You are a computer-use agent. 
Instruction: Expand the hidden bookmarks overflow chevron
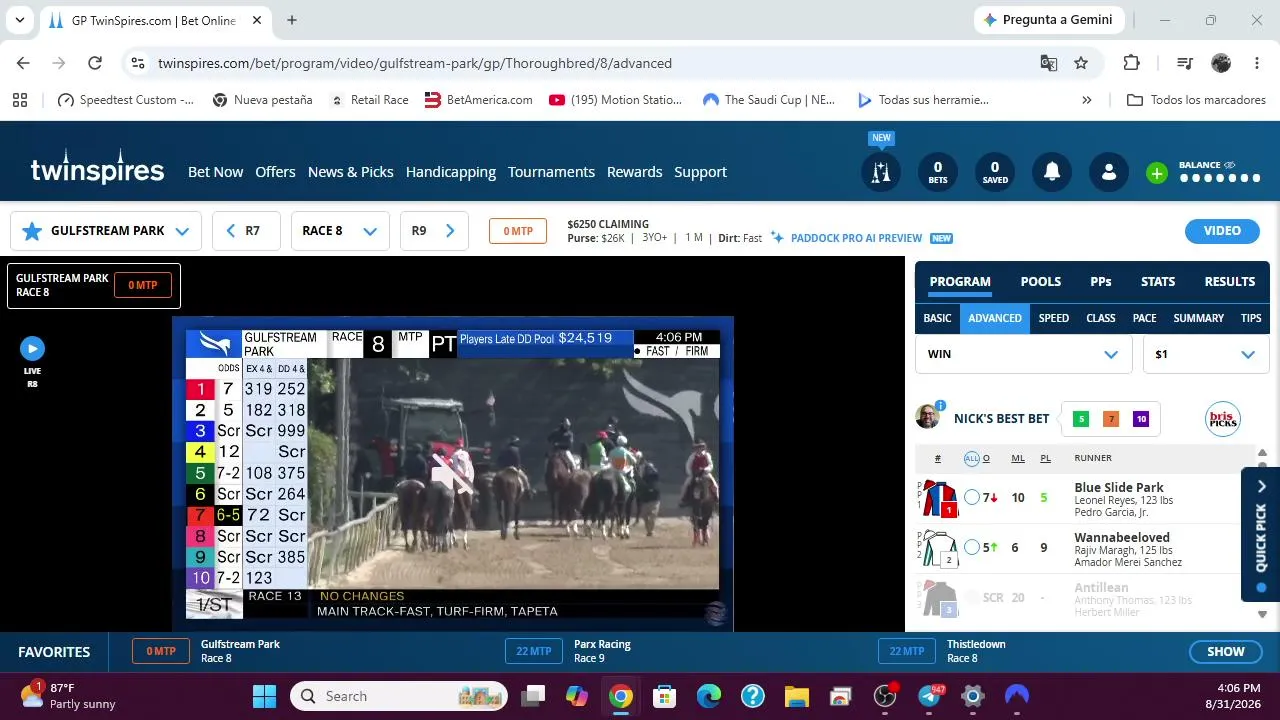click(x=1087, y=100)
